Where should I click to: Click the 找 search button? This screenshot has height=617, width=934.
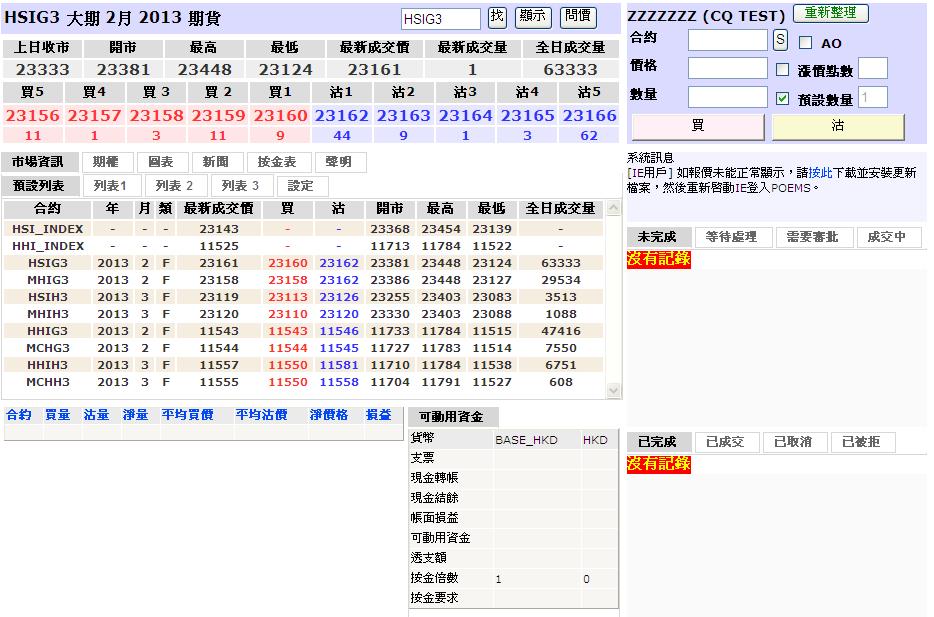tap(497, 17)
